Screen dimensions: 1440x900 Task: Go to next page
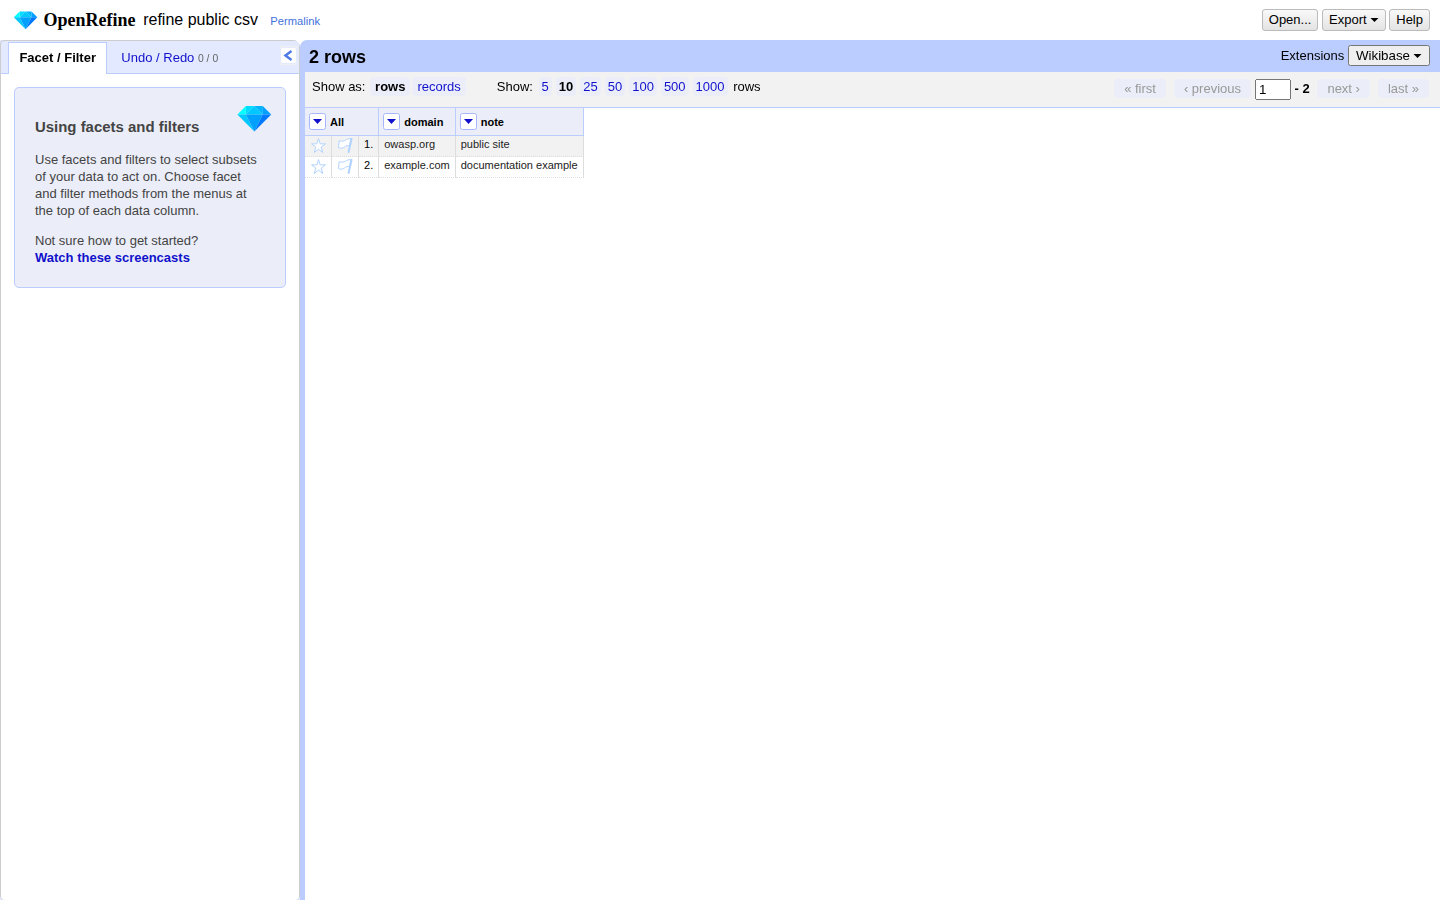[1343, 89]
